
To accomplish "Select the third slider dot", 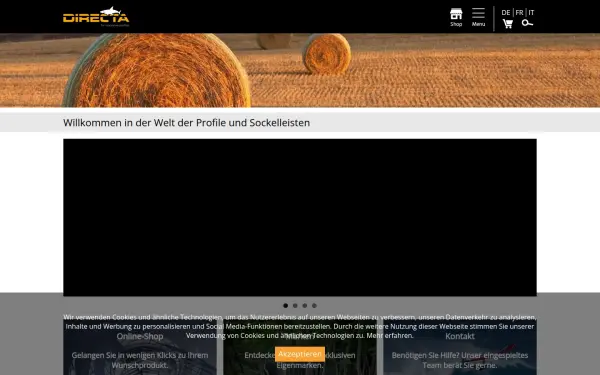I will coord(305,305).
